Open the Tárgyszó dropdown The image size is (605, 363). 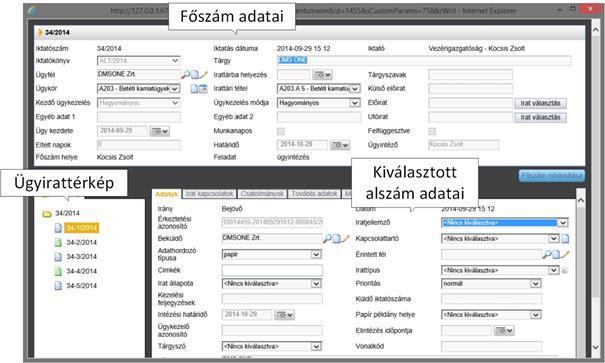pos(316,346)
